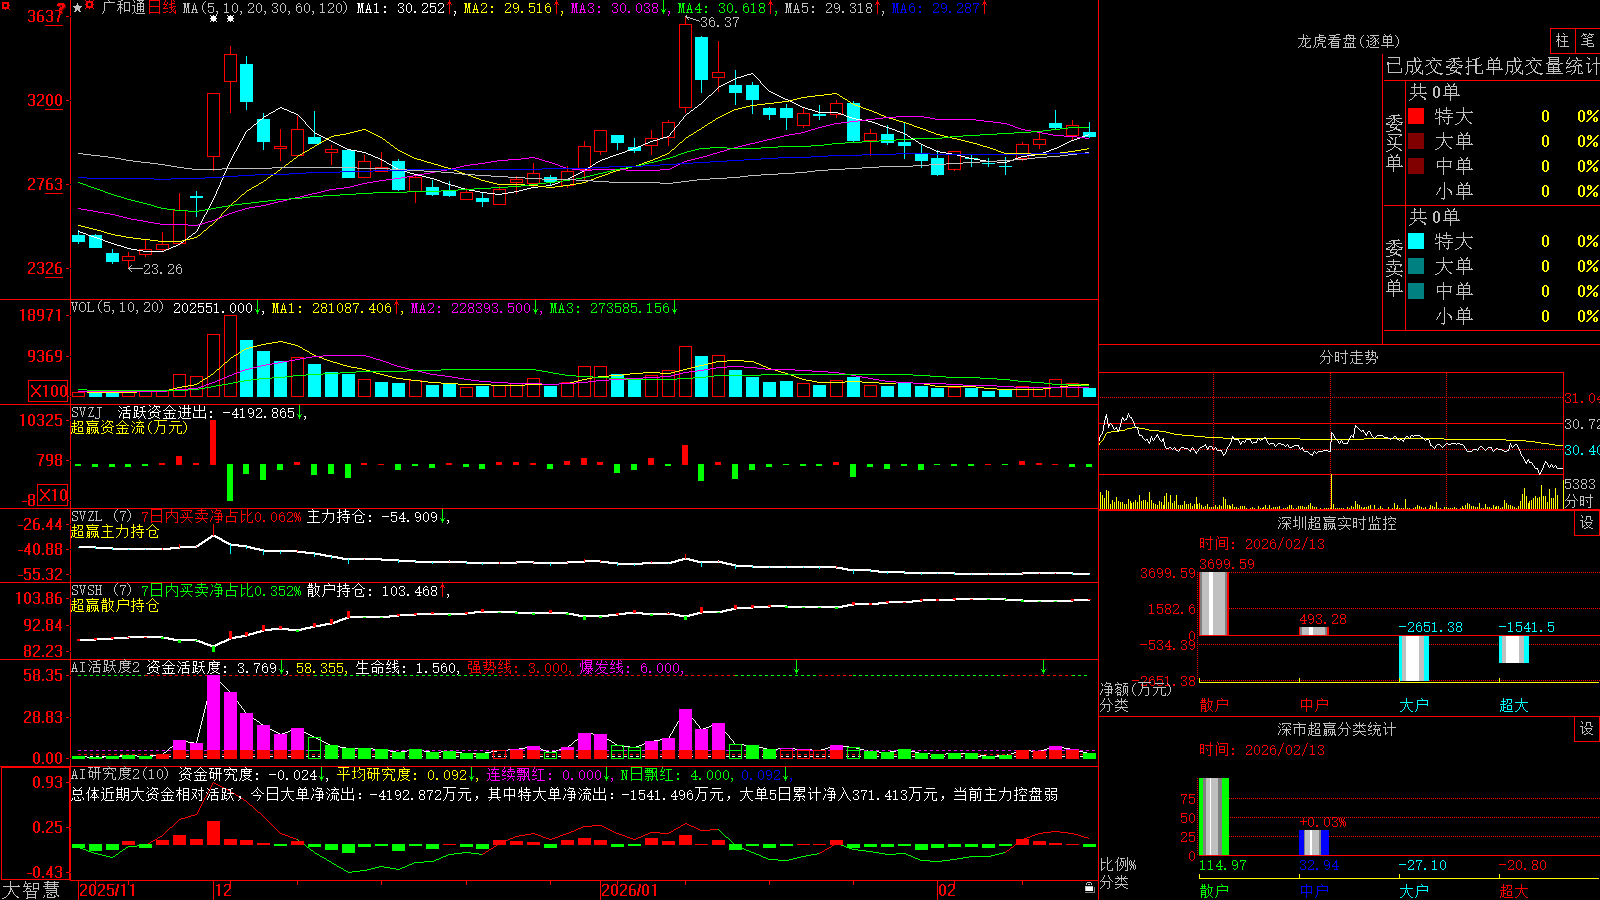This screenshot has width=1600, height=900.
Task: Click the 02 month marker on time axis
Action: pyautogui.click(x=947, y=890)
